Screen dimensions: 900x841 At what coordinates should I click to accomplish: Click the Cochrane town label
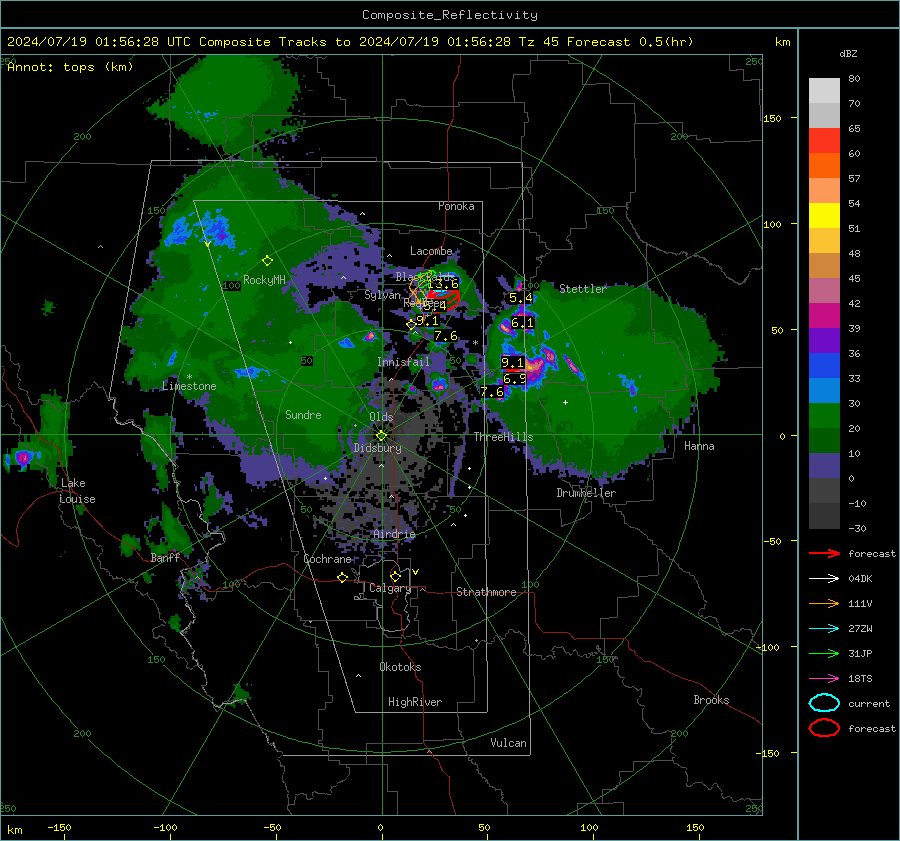pos(327,559)
